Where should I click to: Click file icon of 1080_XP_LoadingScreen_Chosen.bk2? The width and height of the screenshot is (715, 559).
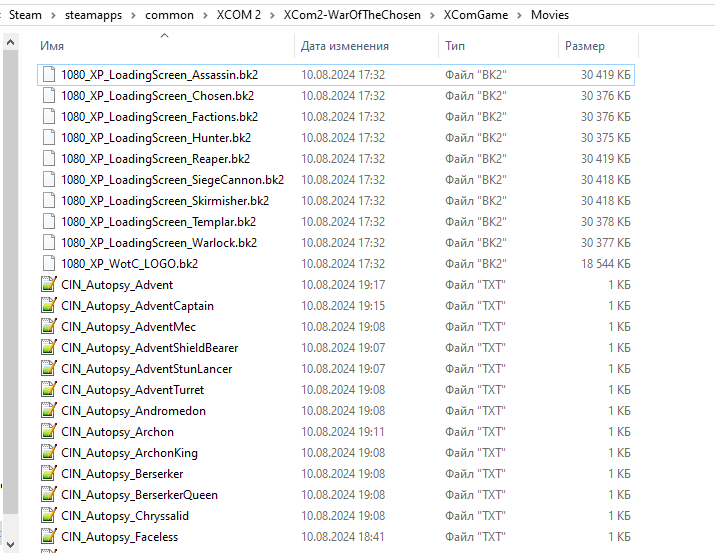[x=49, y=95]
